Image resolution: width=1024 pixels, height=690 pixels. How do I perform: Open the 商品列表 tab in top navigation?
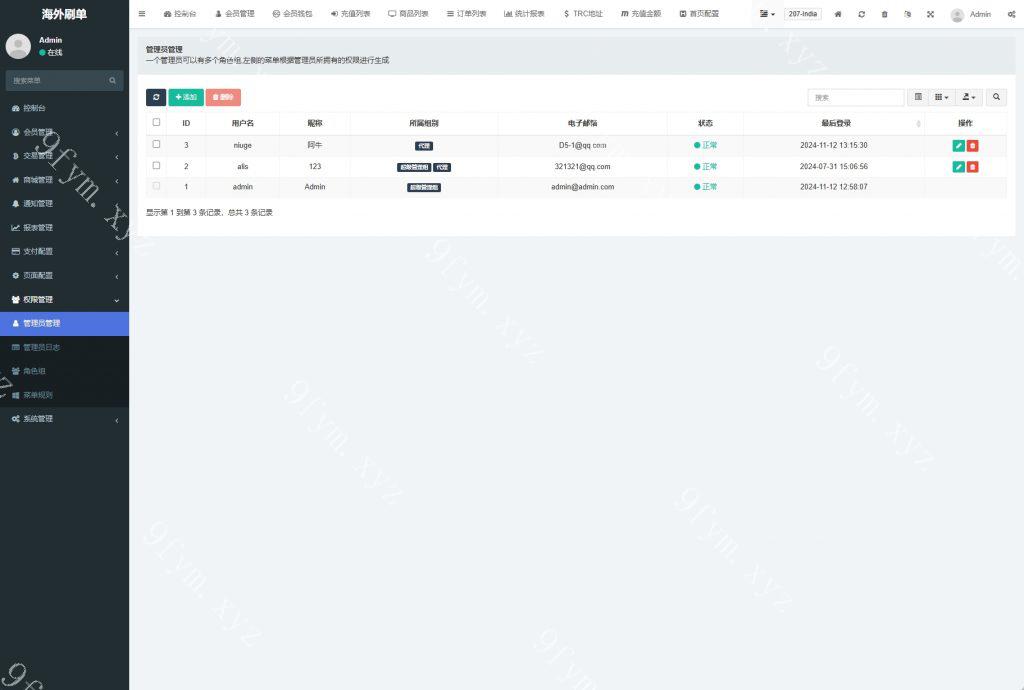click(x=408, y=14)
